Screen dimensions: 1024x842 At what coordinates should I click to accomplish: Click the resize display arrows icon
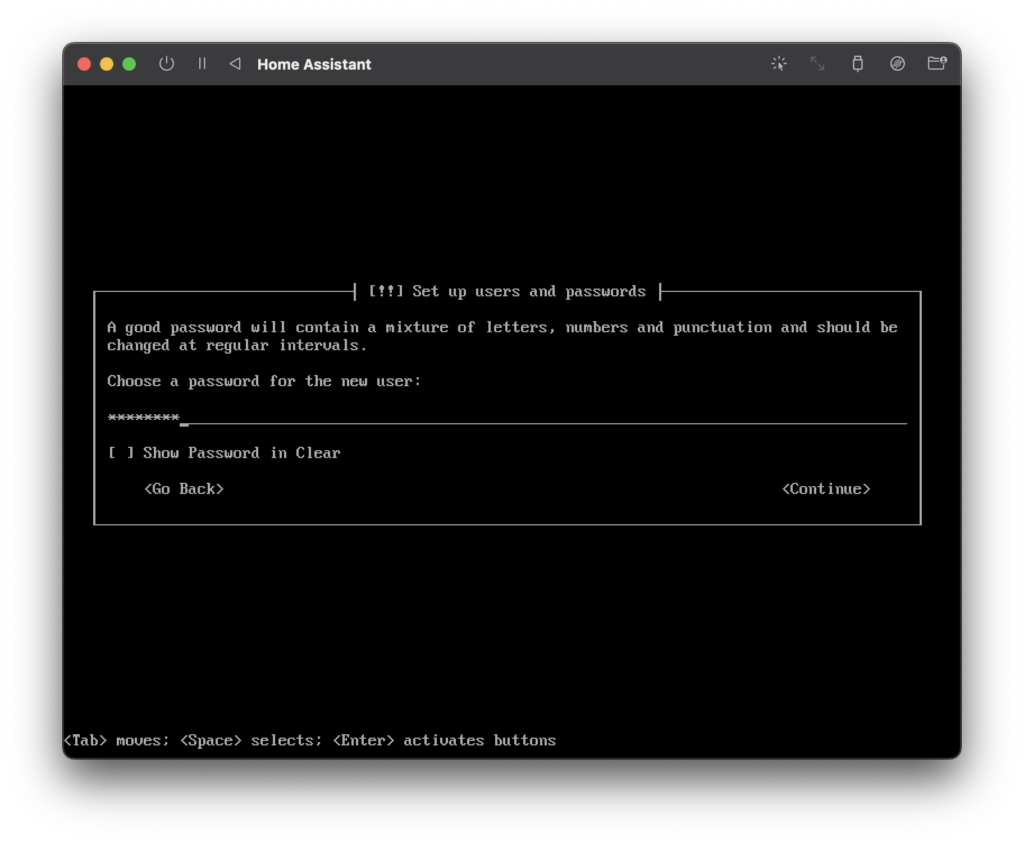click(818, 63)
